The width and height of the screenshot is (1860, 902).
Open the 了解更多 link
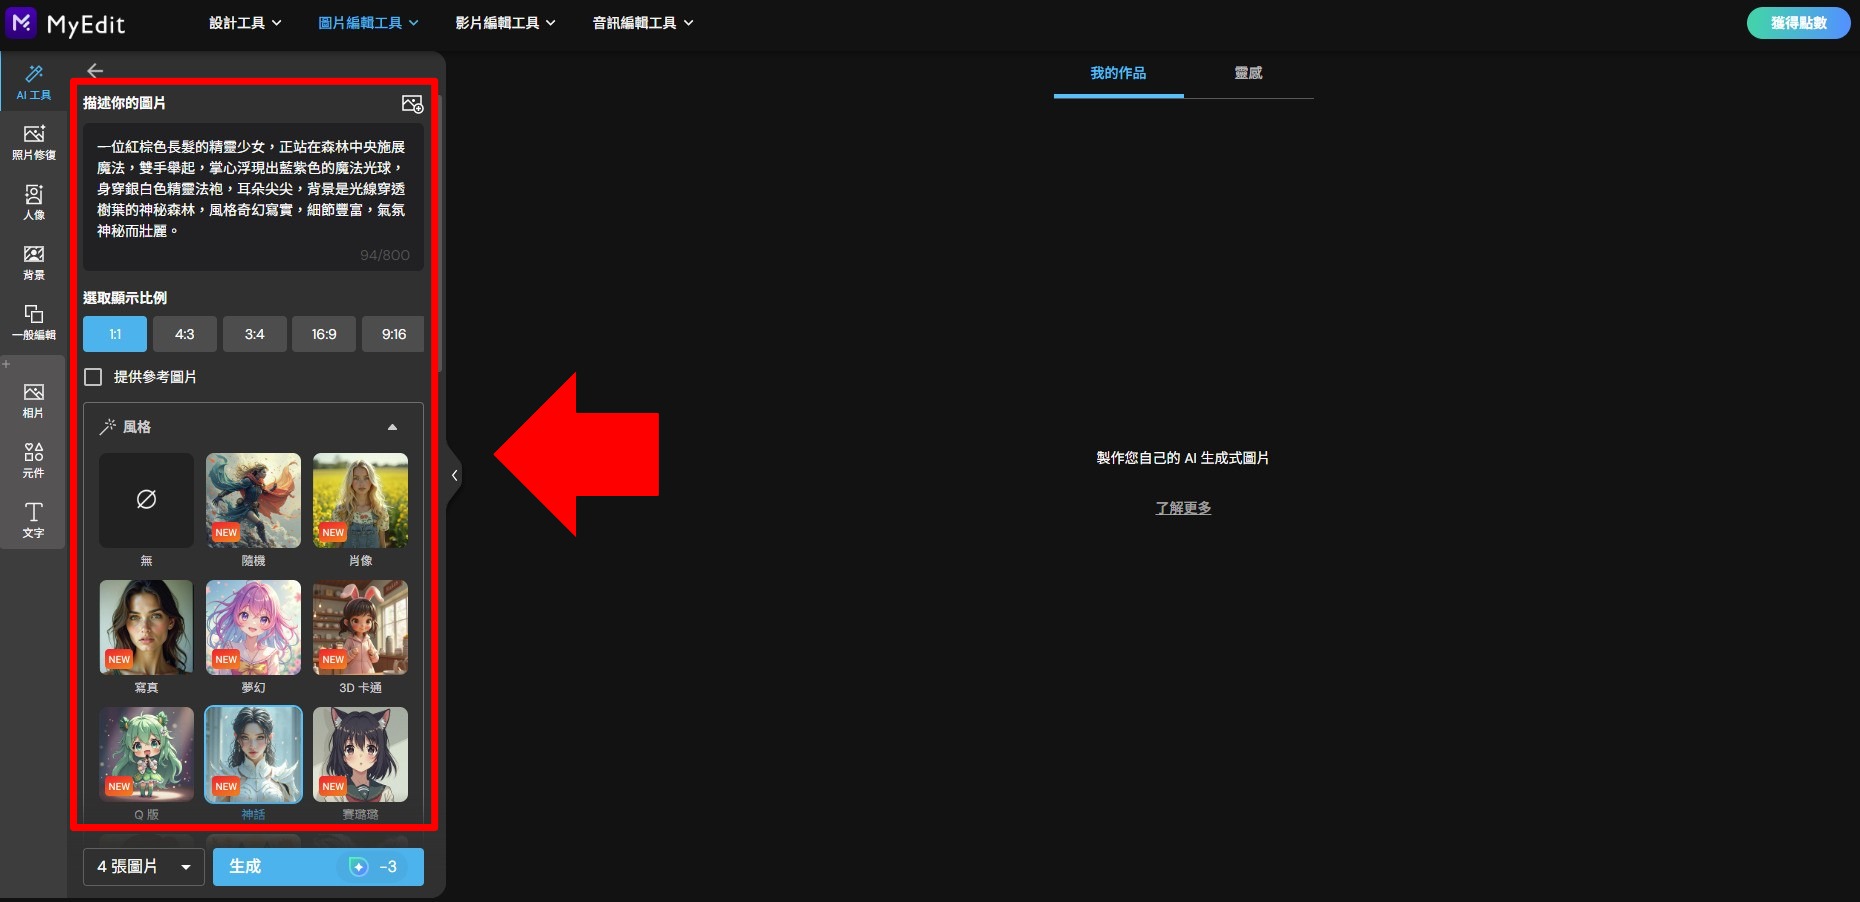pos(1183,508)
